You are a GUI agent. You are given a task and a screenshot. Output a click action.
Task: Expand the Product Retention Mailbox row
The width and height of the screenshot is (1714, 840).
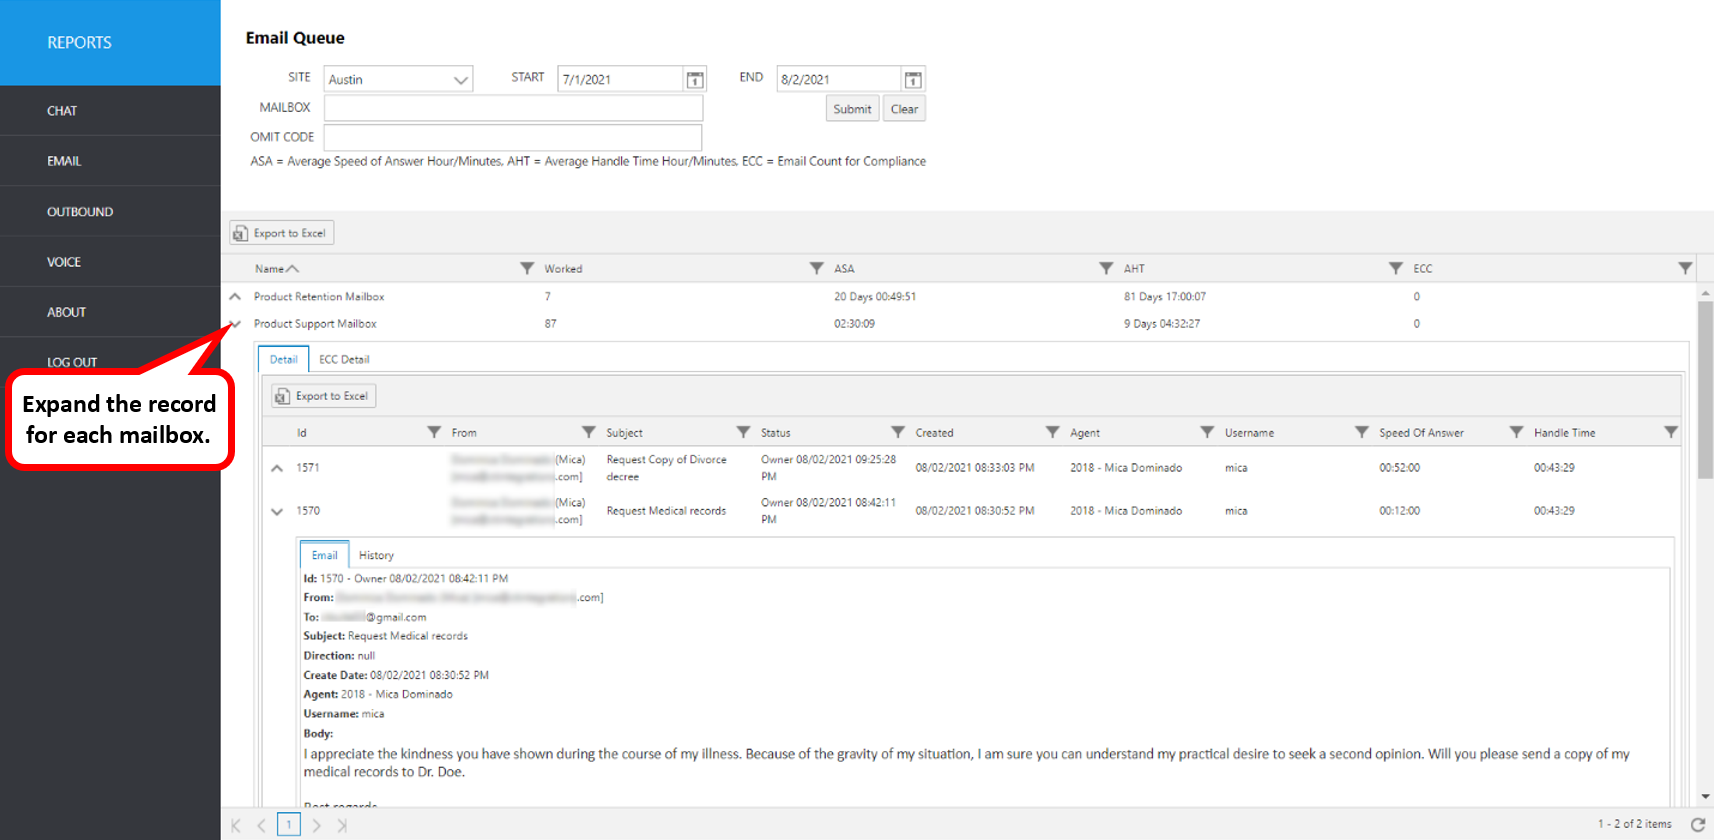pyautogui.click(x=235, y=297)
